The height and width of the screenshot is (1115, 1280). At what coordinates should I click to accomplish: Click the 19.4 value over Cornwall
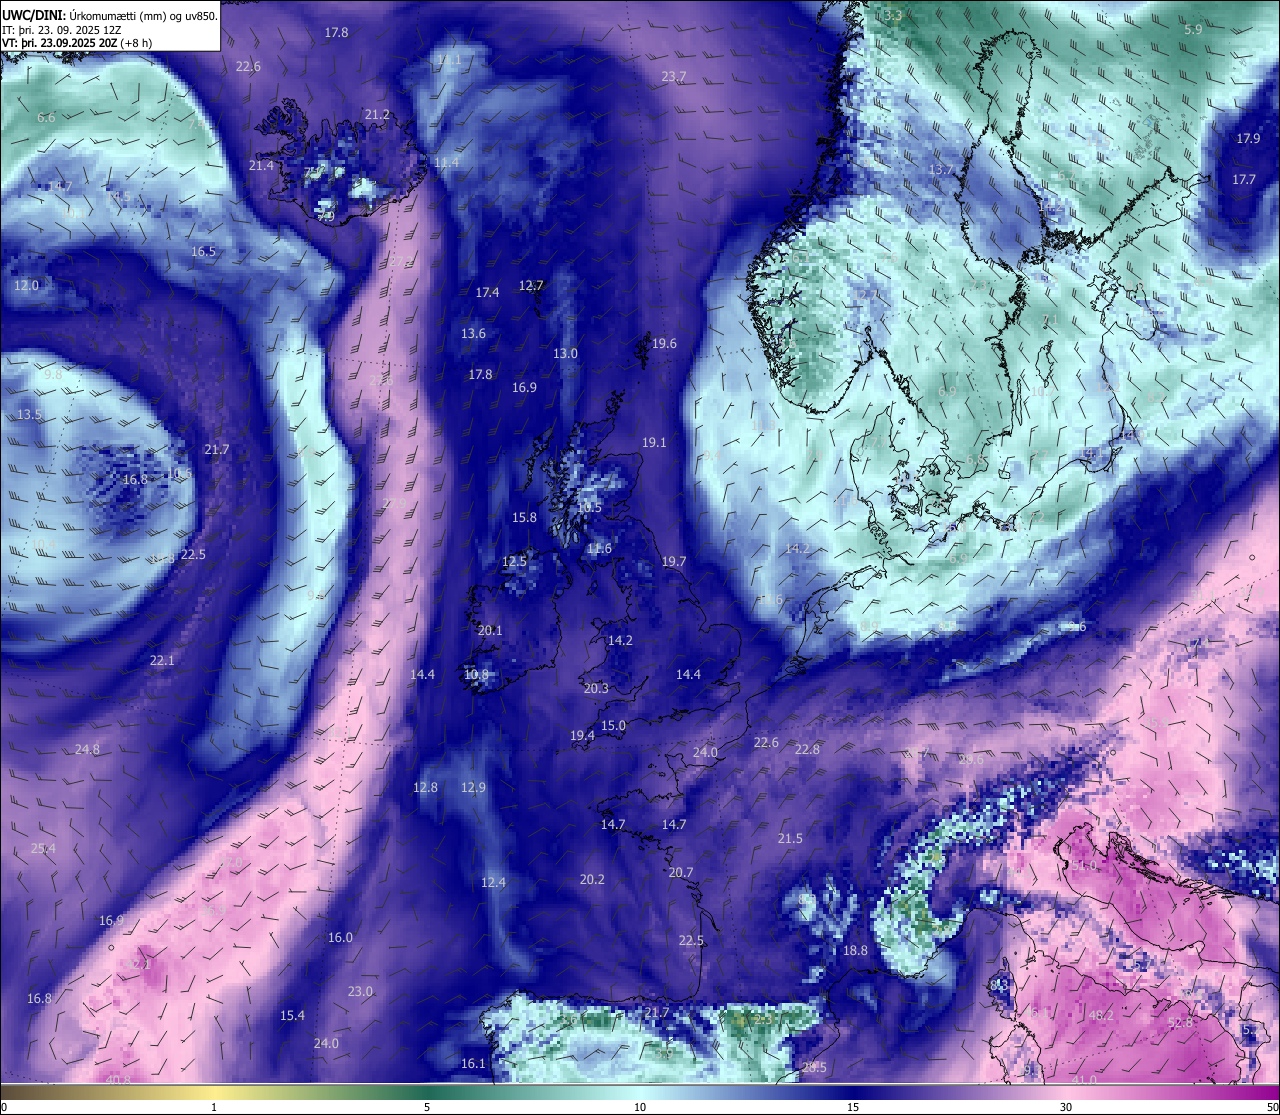[582, 736]
